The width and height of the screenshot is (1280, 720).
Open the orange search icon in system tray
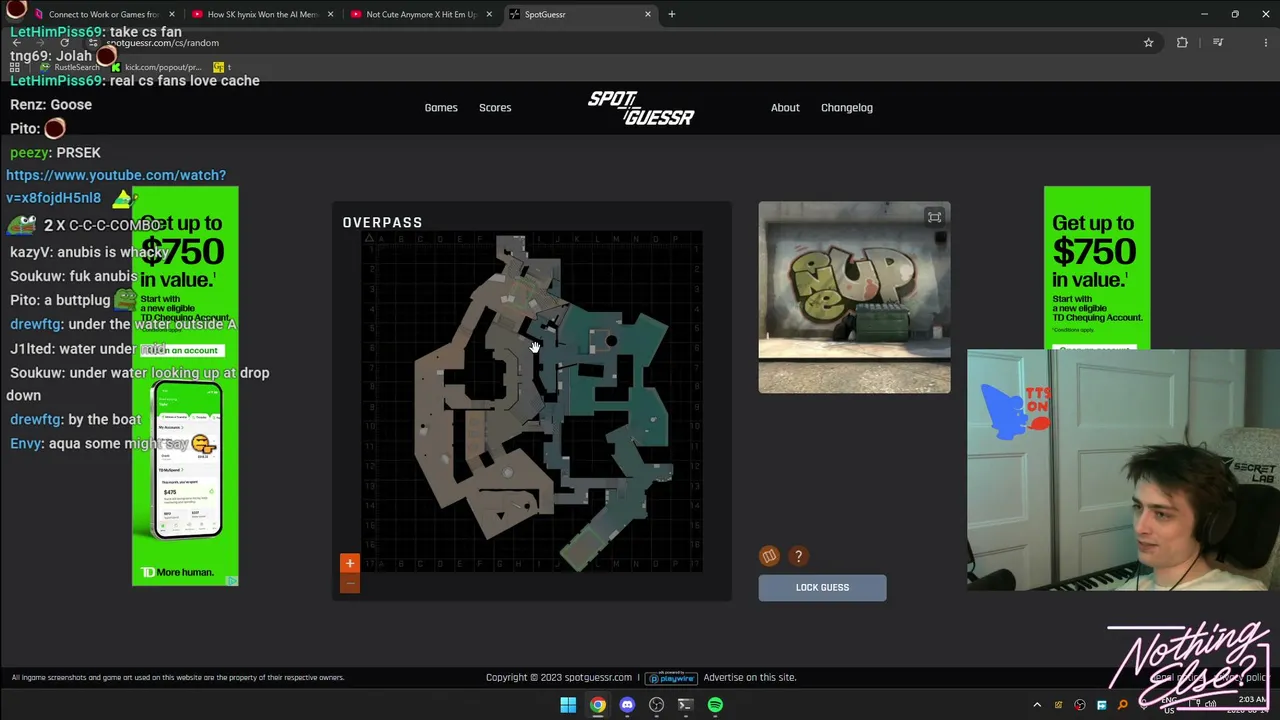point(1122,705)
